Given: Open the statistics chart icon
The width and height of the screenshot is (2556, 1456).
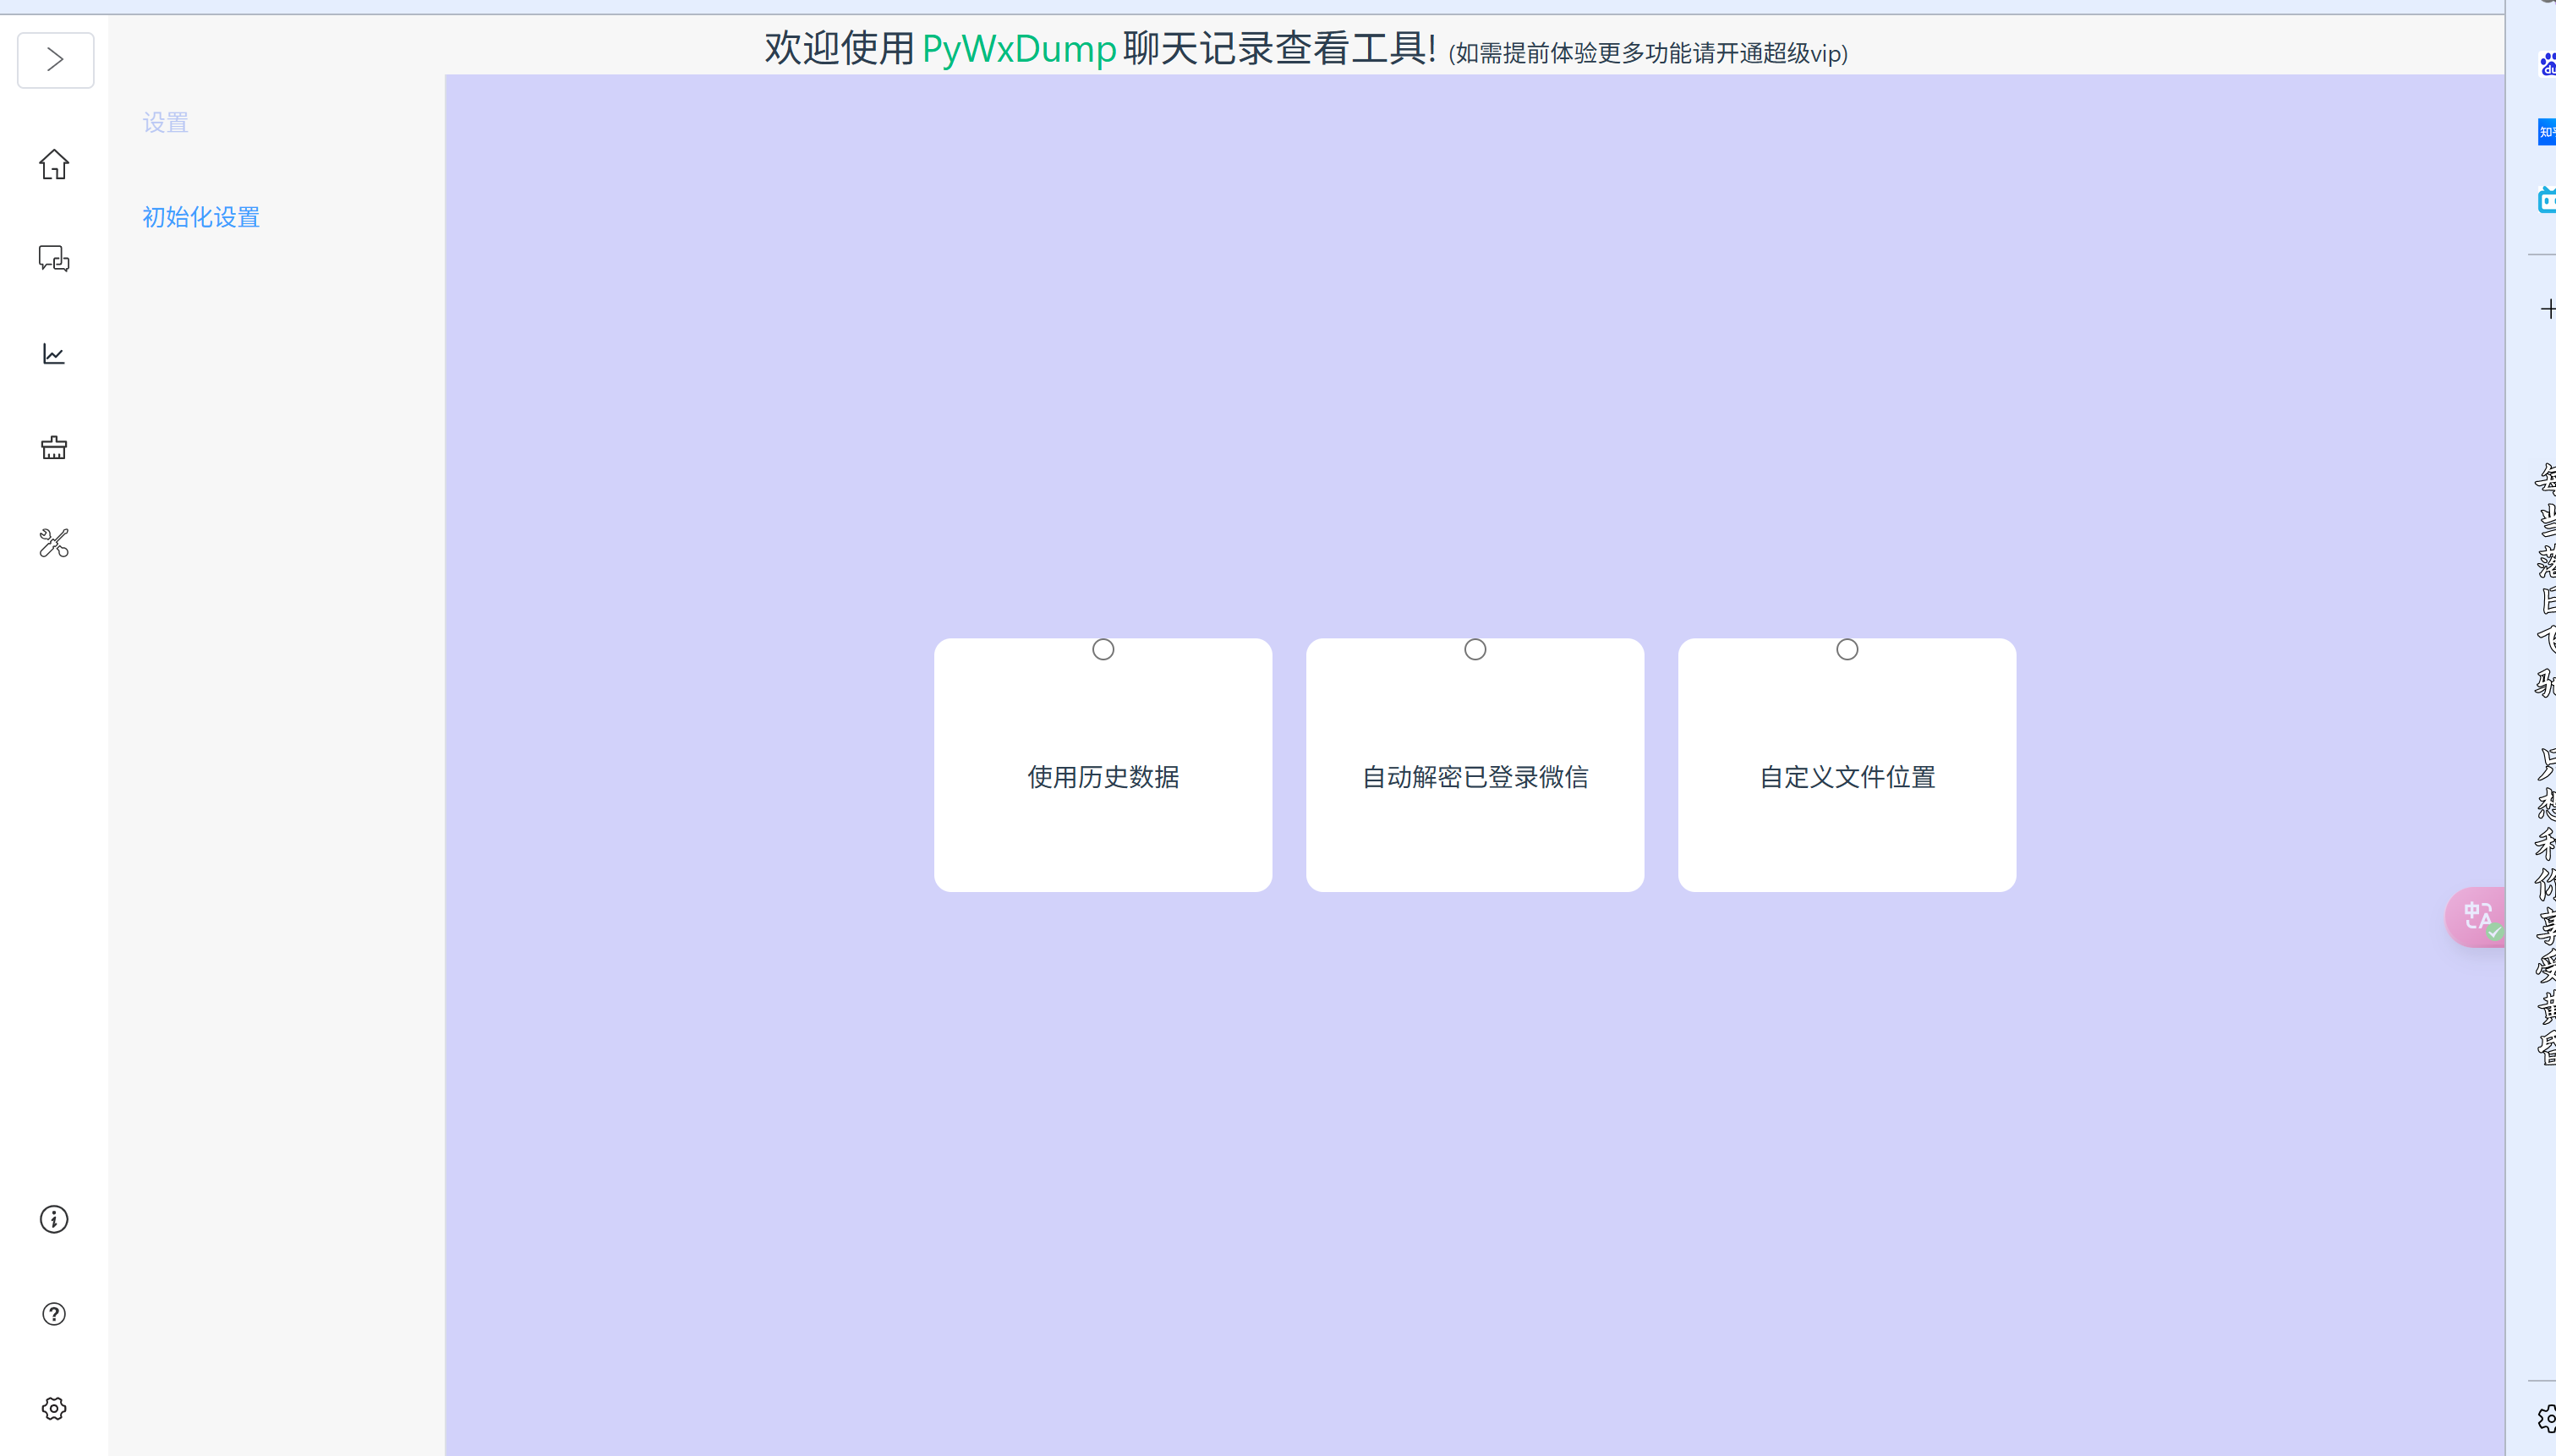Looking at the screenshot, I should (x=54, y=354).
